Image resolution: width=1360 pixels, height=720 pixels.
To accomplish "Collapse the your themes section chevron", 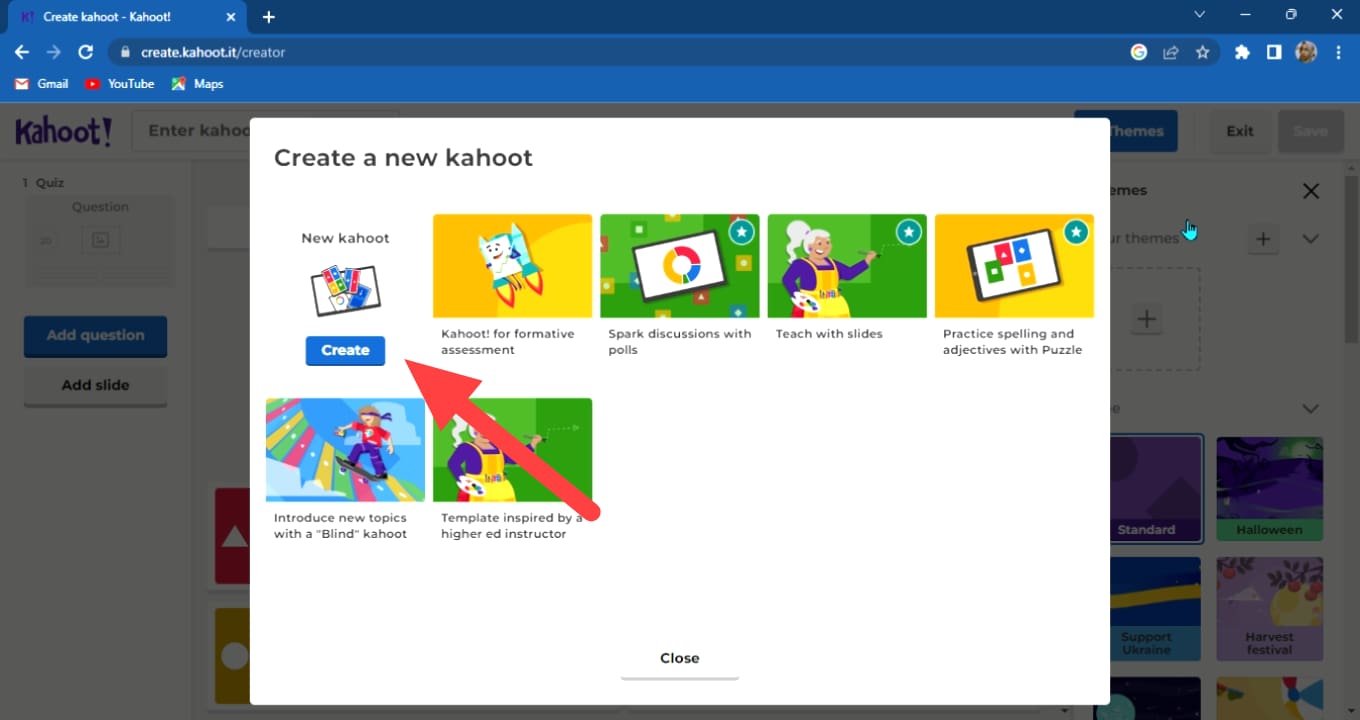I will pos(1310,239).
